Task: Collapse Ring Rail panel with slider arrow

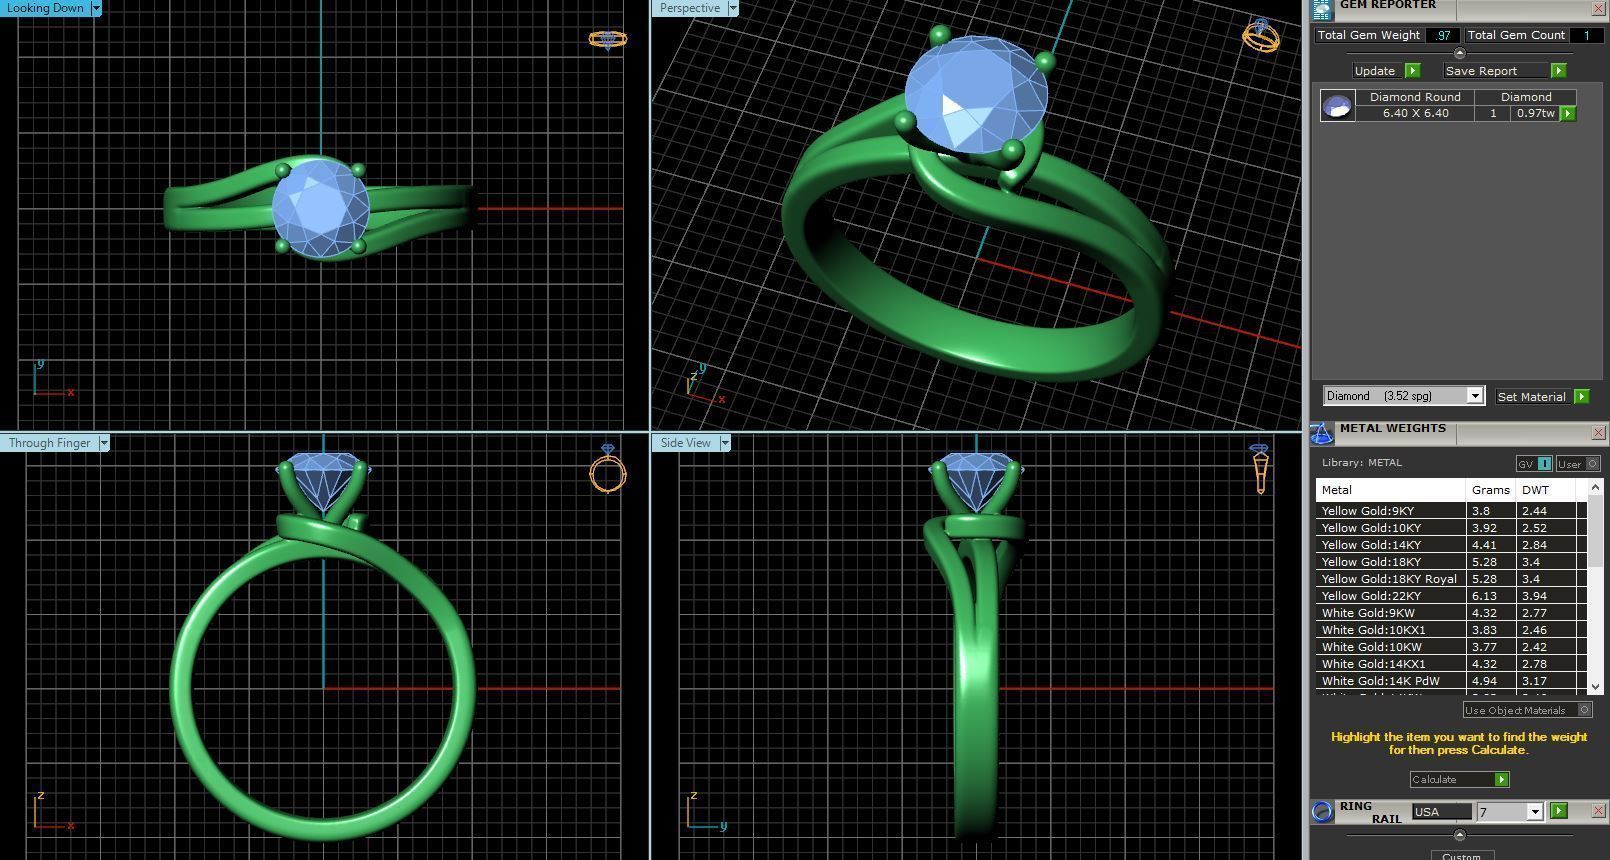Action: tap(1459, 835)
